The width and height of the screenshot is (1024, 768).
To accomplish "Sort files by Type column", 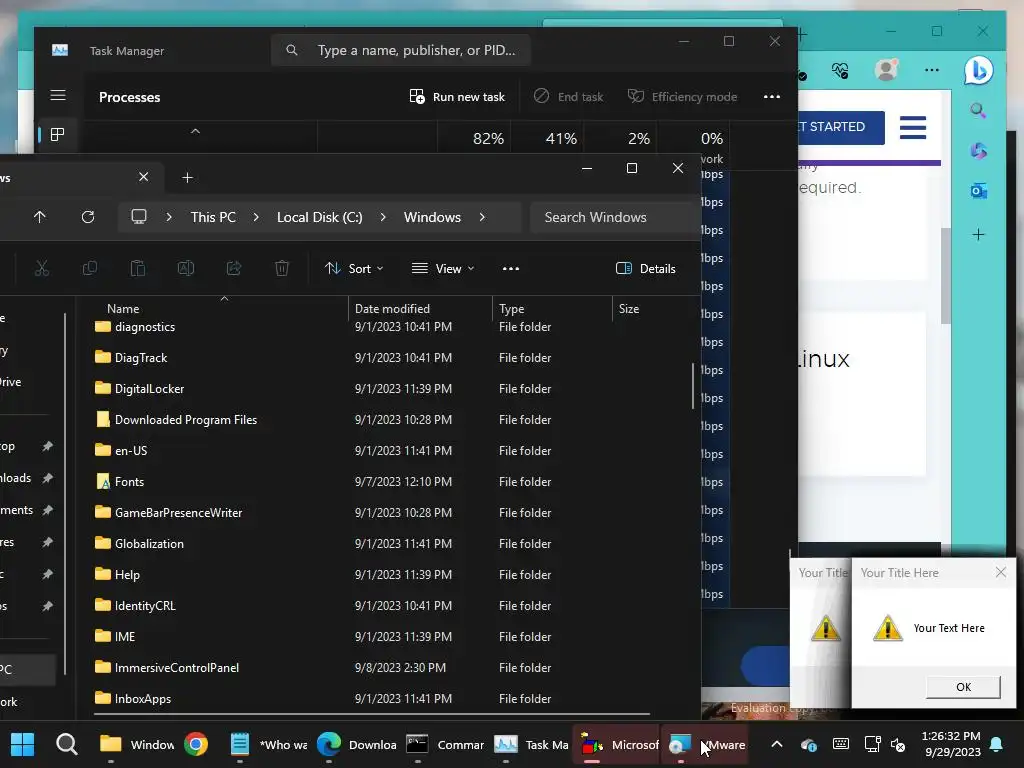I will [511, 309].
